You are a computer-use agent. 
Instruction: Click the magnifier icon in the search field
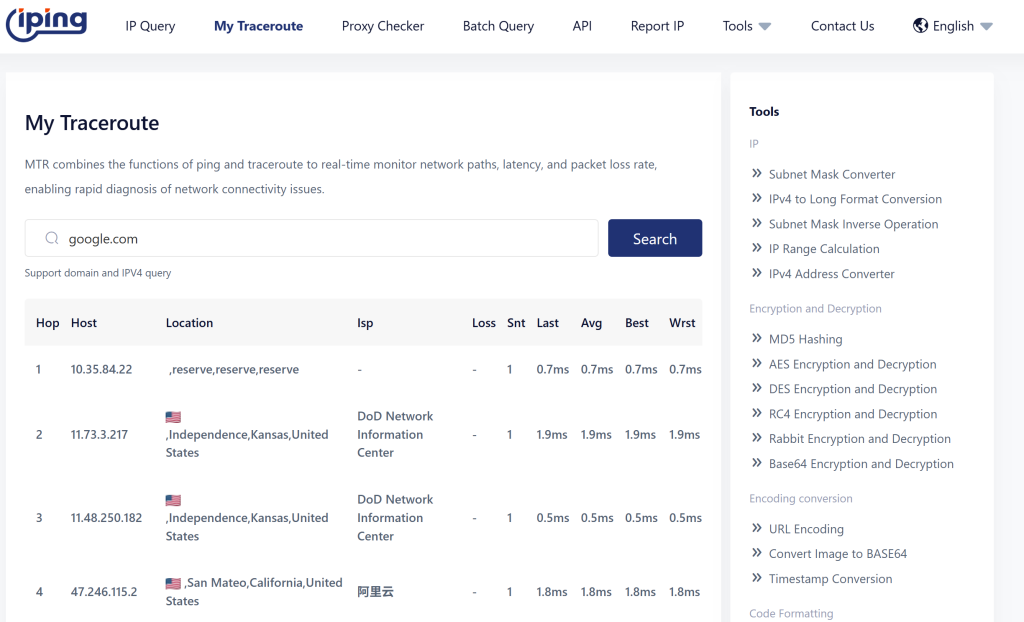tap(52, 239)
